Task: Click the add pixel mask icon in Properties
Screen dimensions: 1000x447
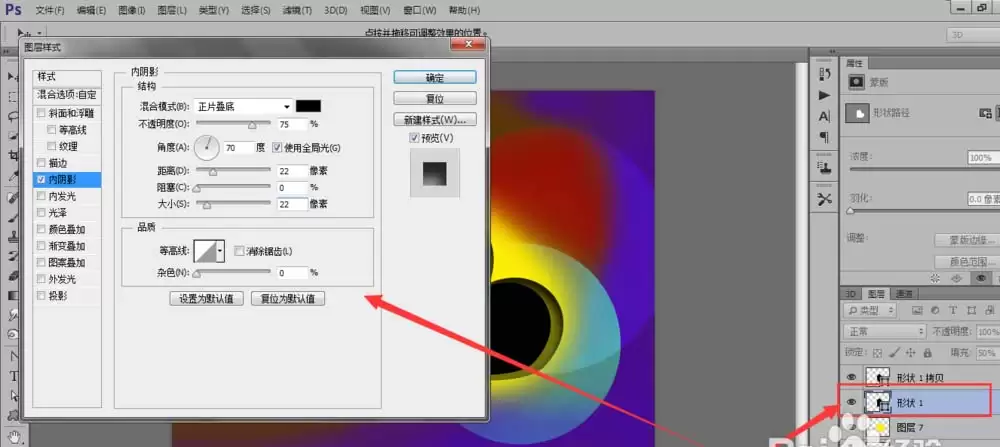Action: click(985, 113)
